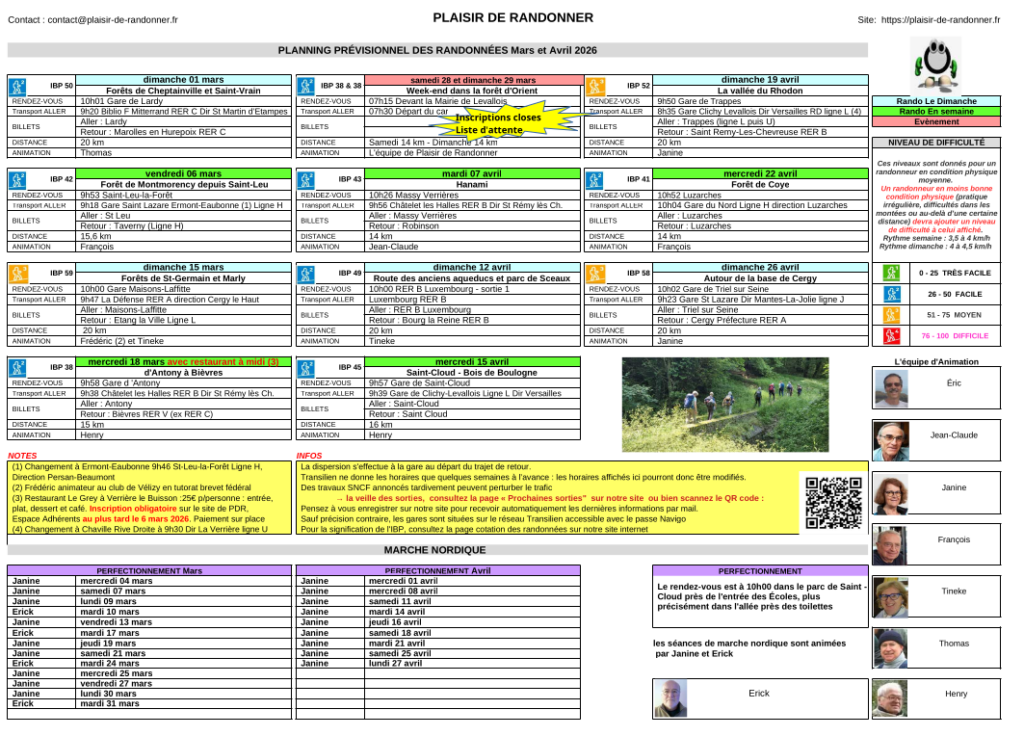Click Erick's portrait photo under Perfectionnement
1024x736 pixels.
pos(672,697)
